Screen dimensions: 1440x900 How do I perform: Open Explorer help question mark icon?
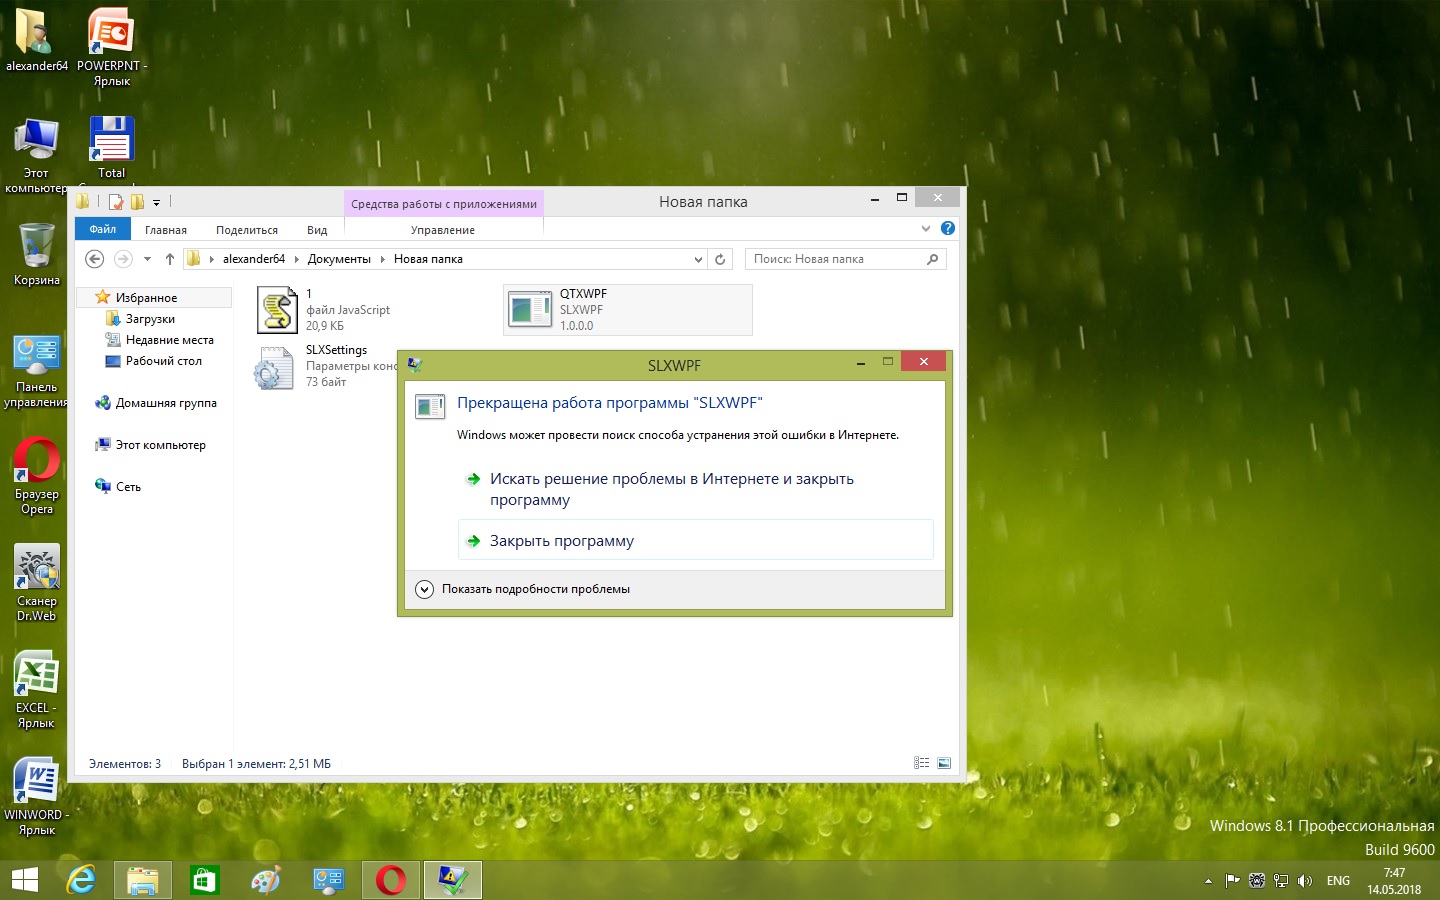[x=947, y=228]
